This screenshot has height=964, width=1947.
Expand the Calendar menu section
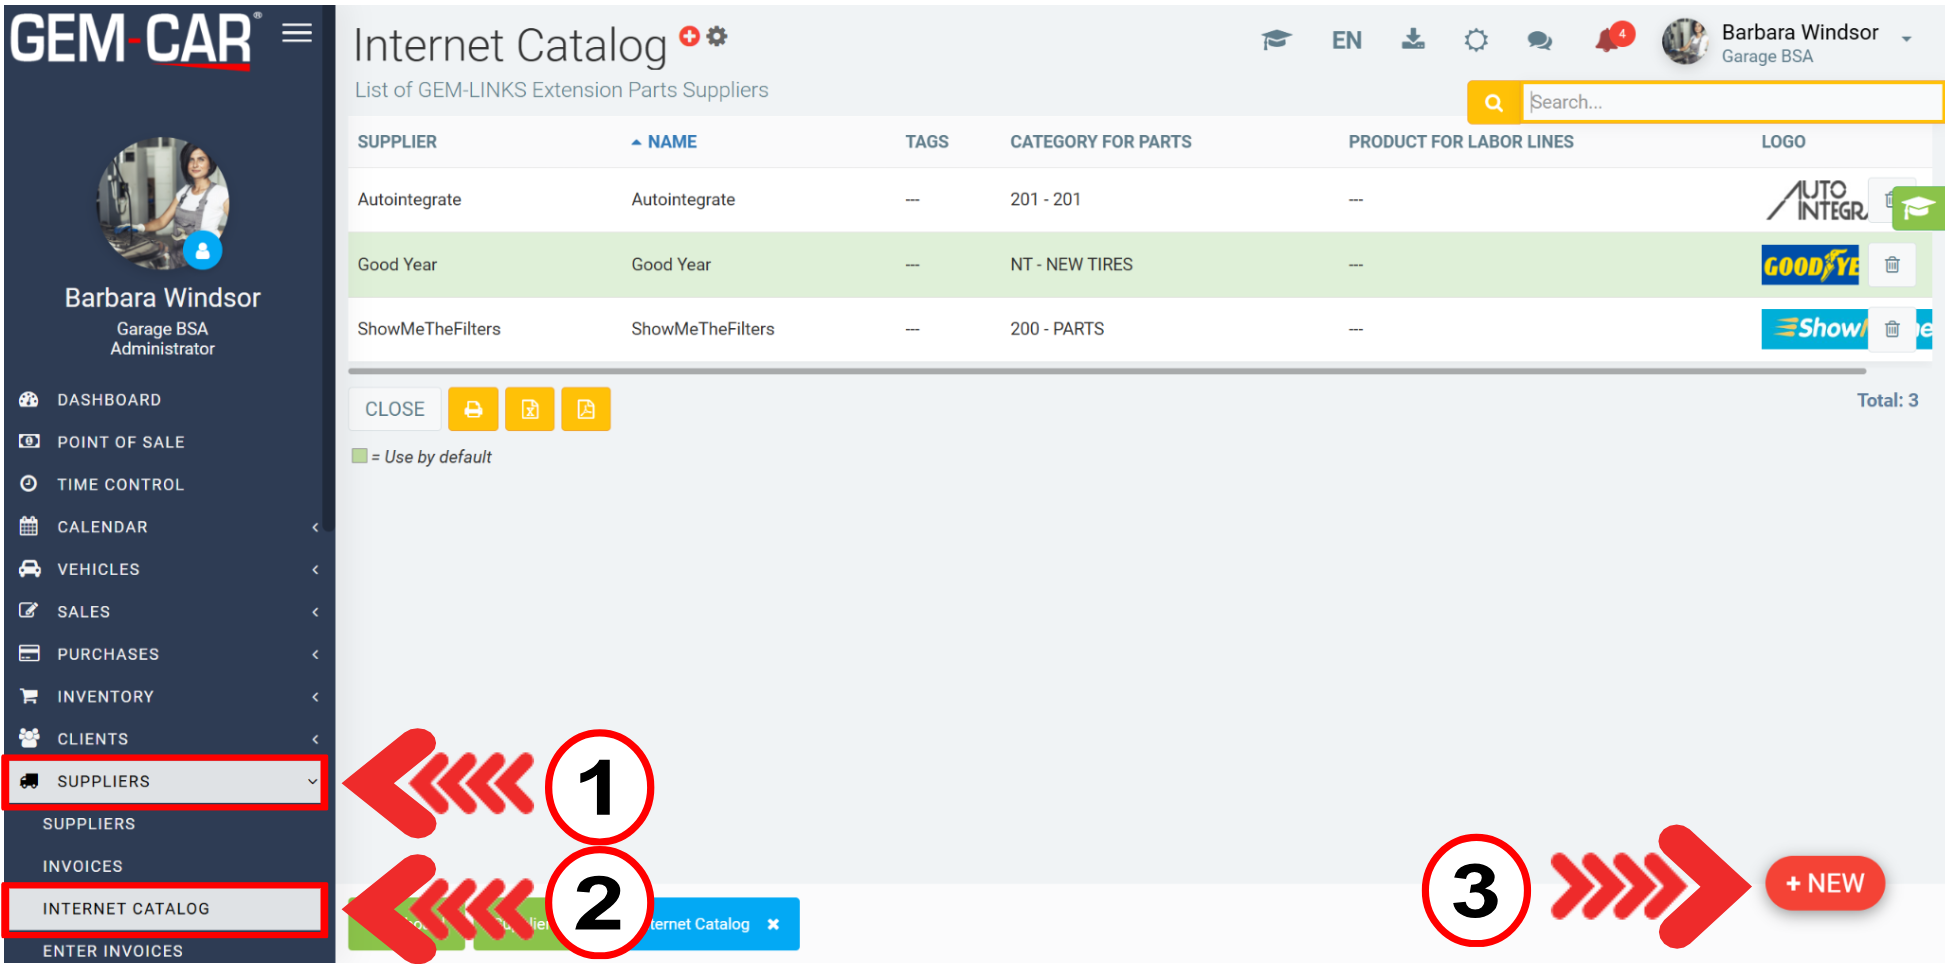[x=165, y=527]
